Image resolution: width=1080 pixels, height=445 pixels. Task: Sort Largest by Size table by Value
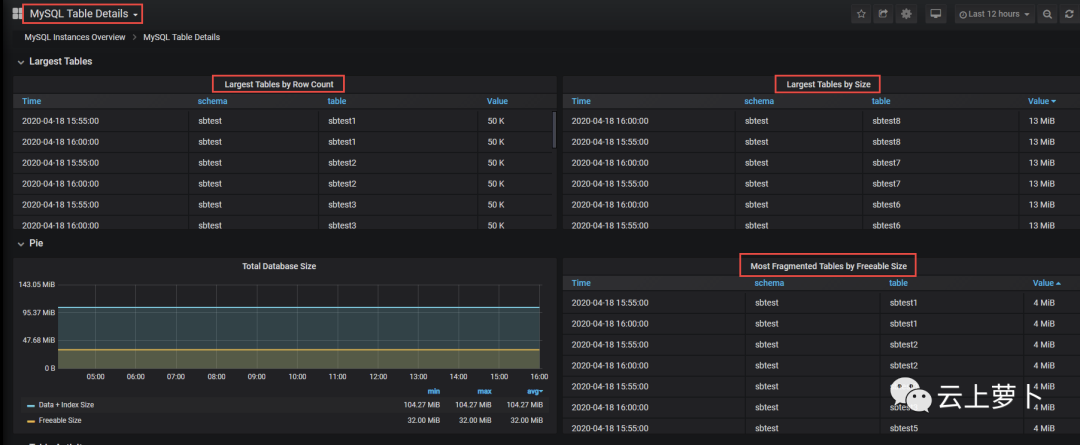point(1042,101)
